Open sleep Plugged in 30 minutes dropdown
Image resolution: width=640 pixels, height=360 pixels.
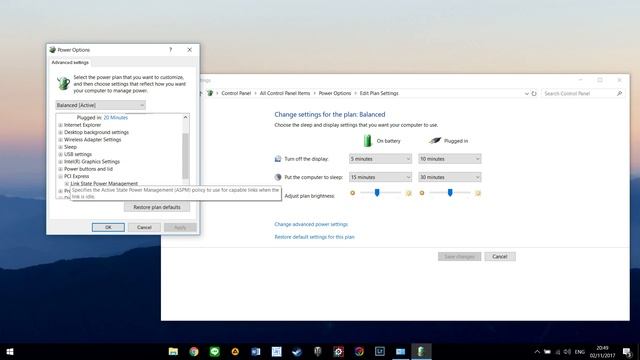(449, 177)
